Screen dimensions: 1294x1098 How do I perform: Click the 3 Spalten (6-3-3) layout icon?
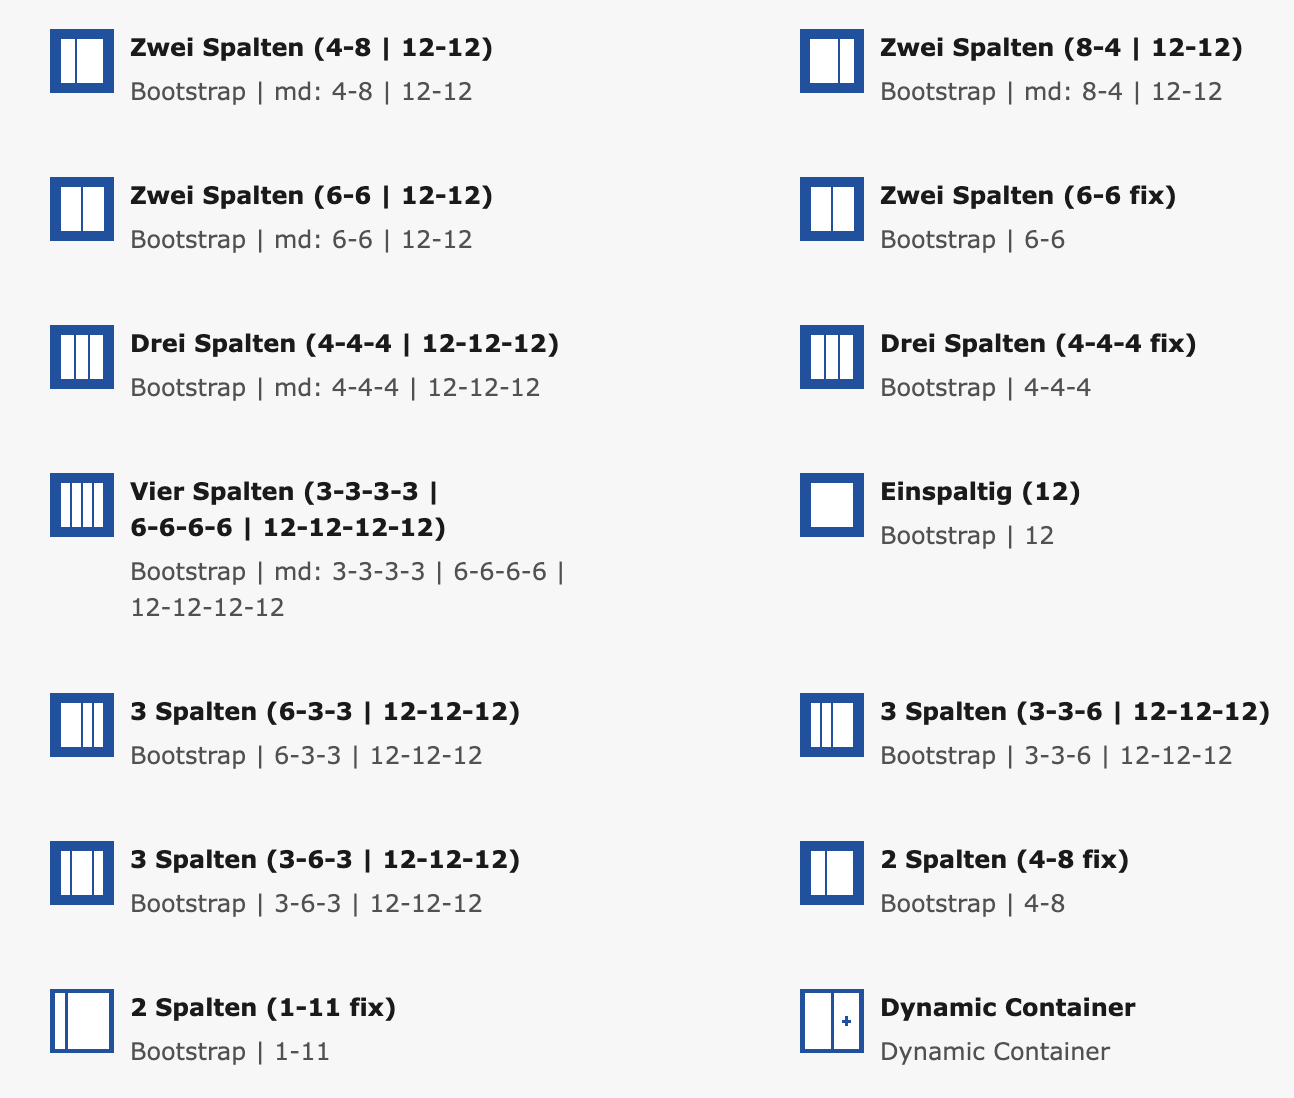point(82,725)
